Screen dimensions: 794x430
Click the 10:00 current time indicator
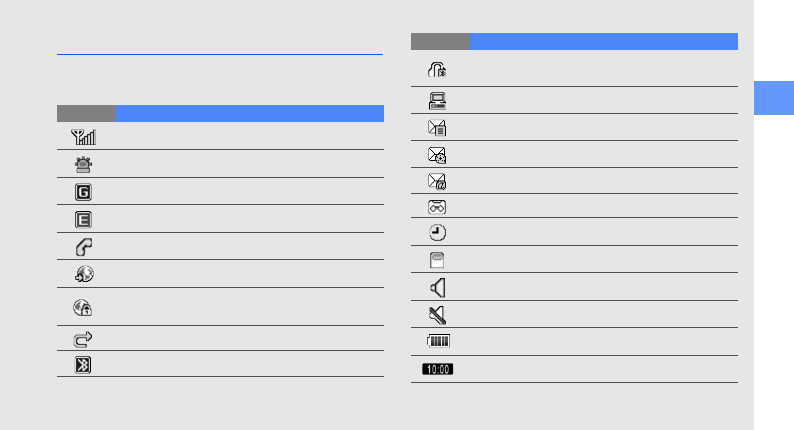coord(439,369)
